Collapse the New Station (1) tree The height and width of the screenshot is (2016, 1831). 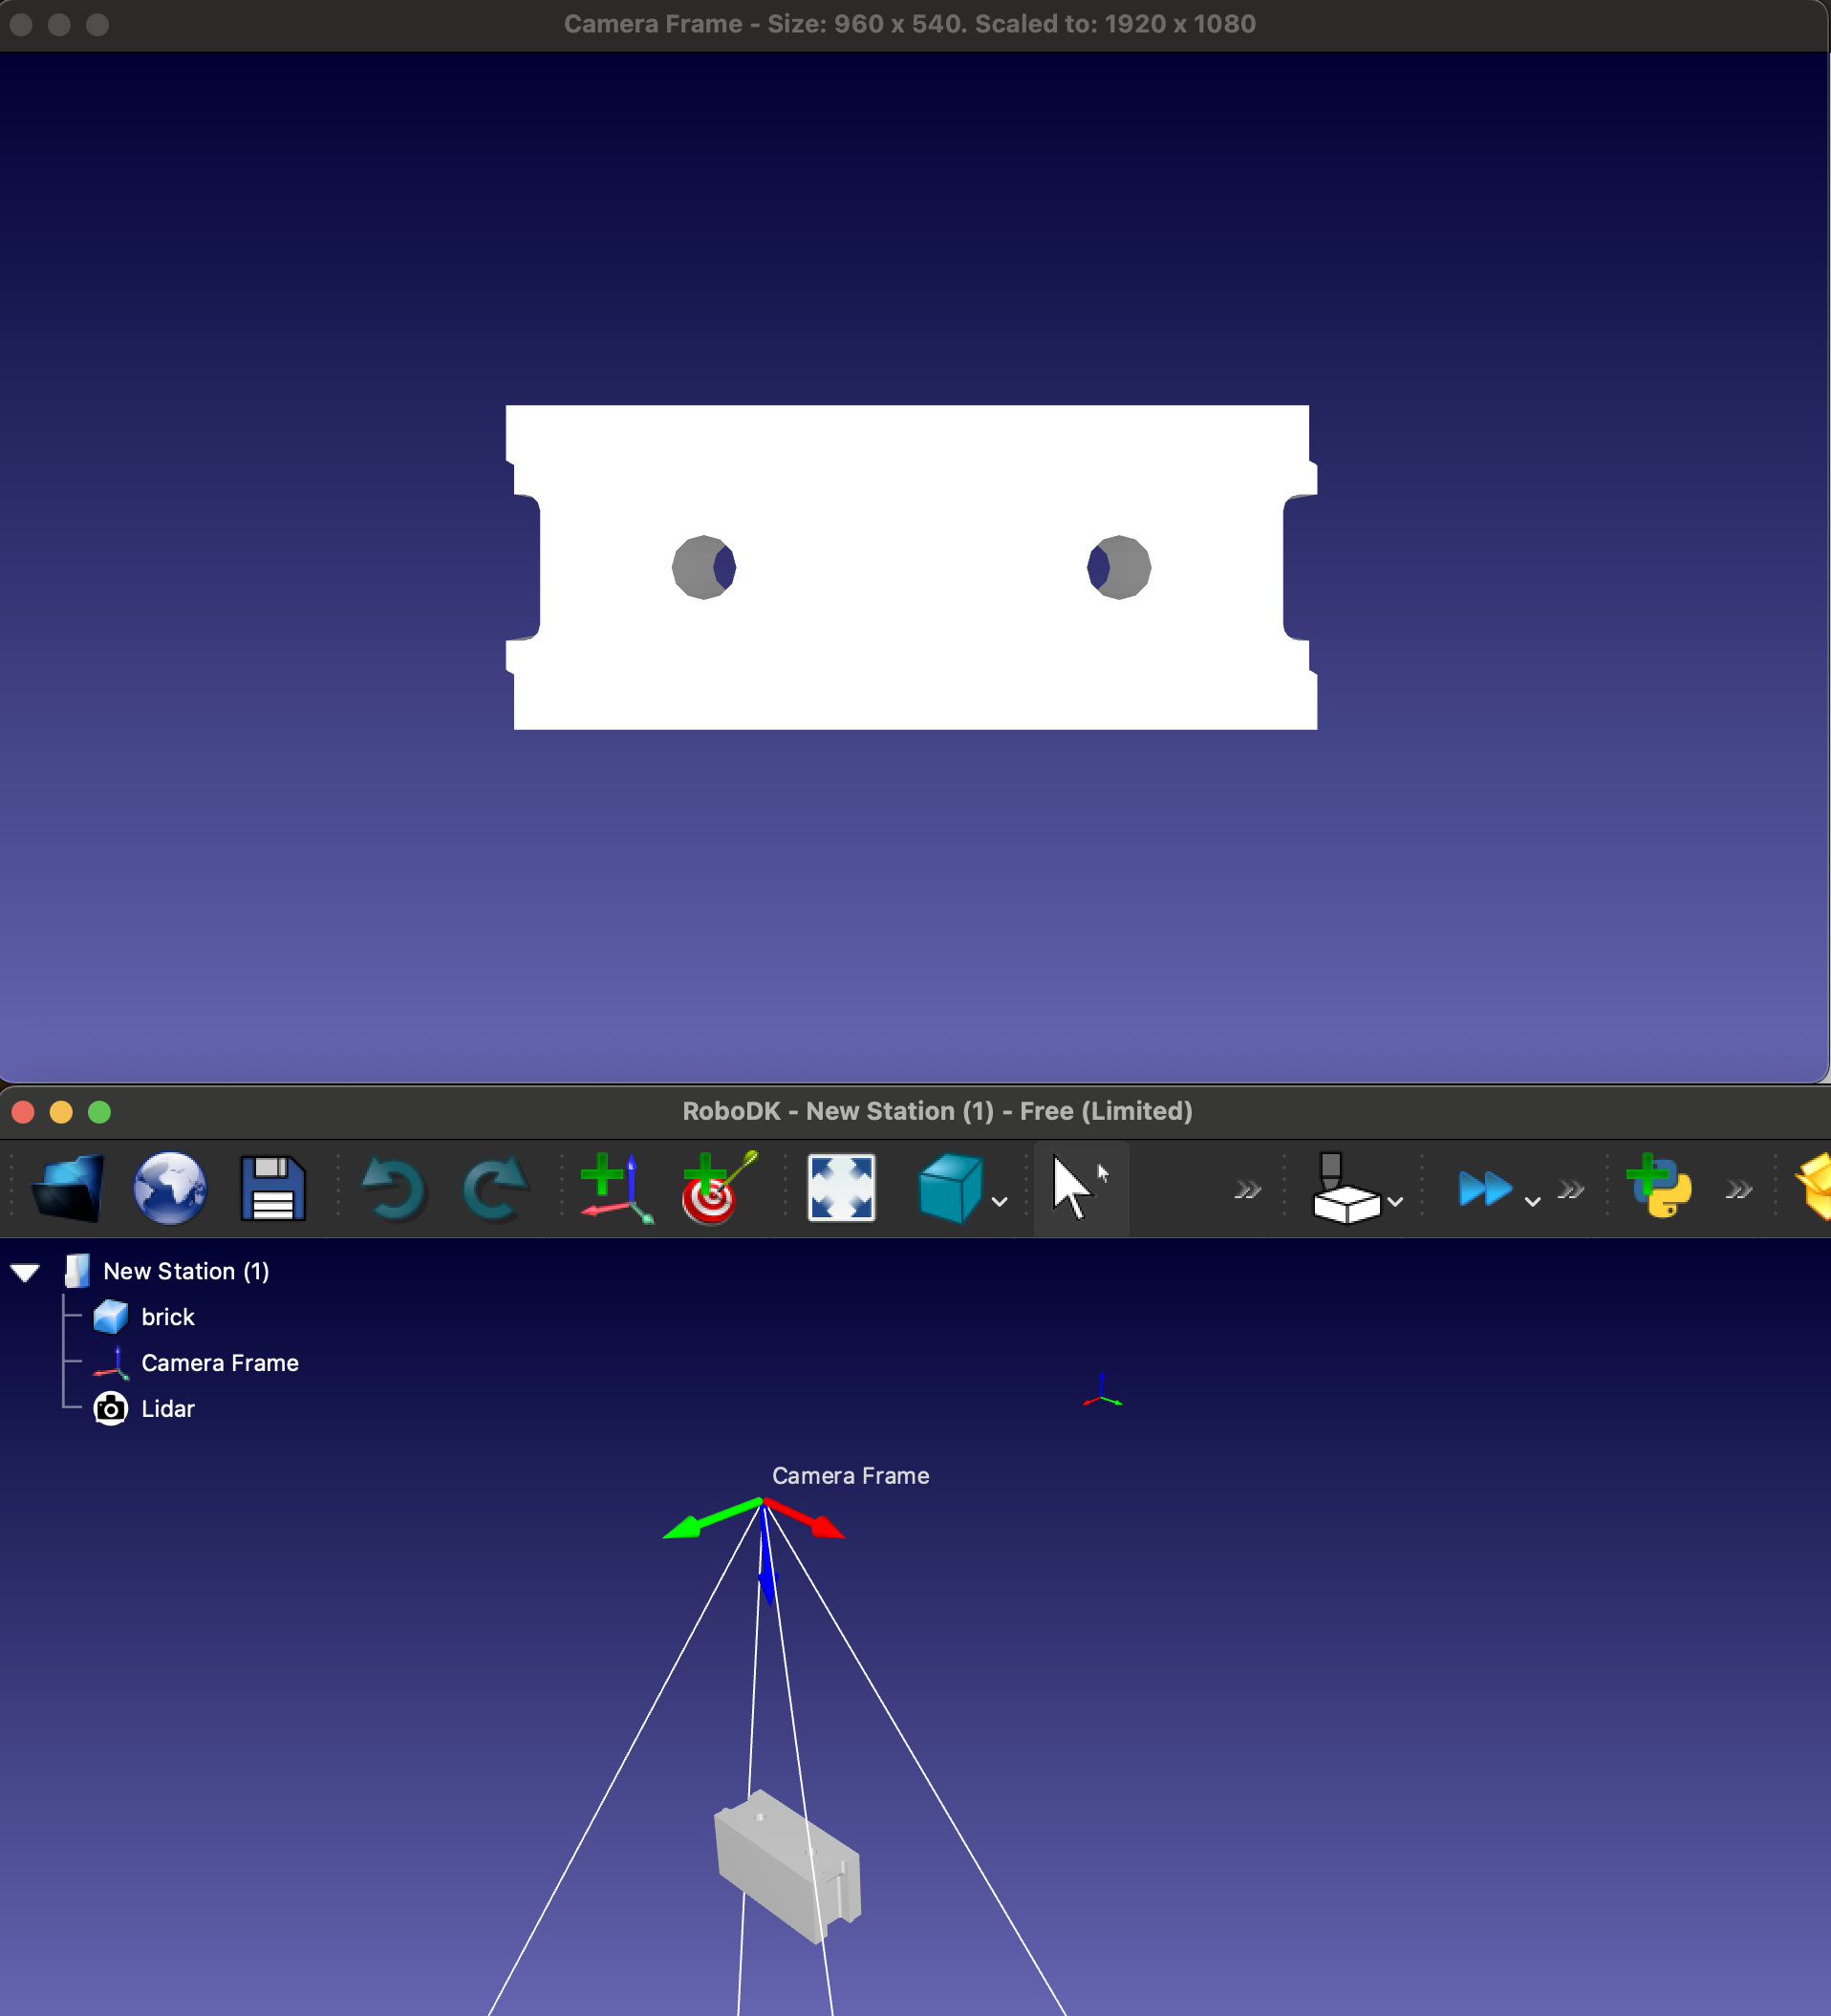(x=25, y=1272)
